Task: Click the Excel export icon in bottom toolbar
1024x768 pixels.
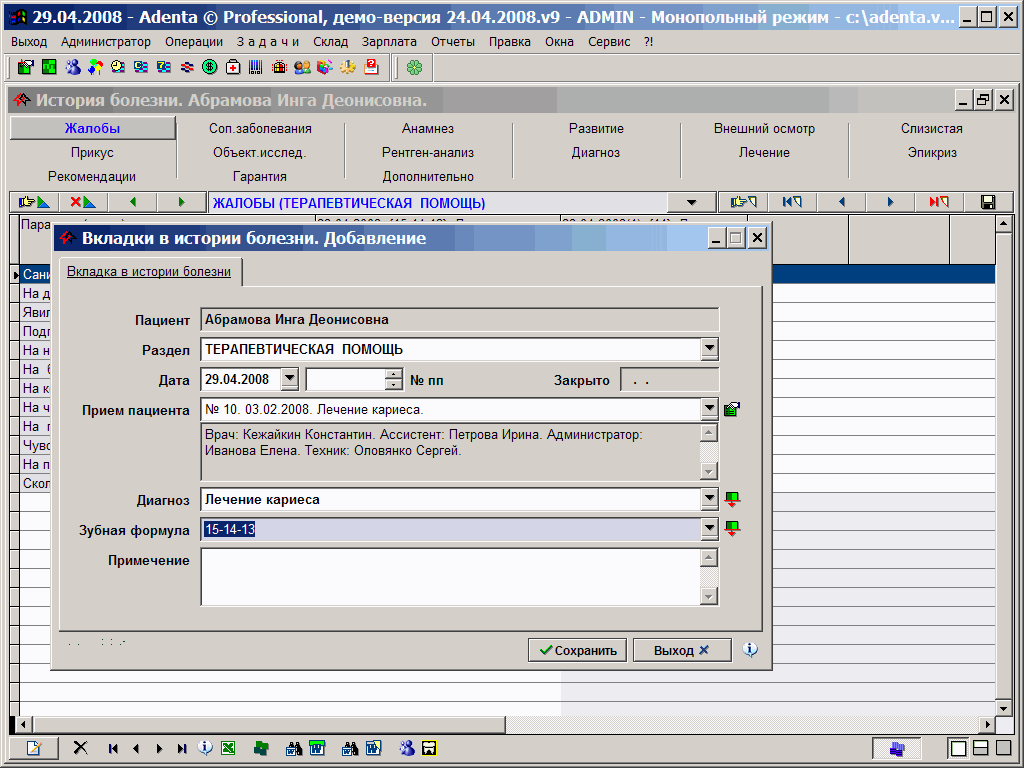Action: coord(228,748)
